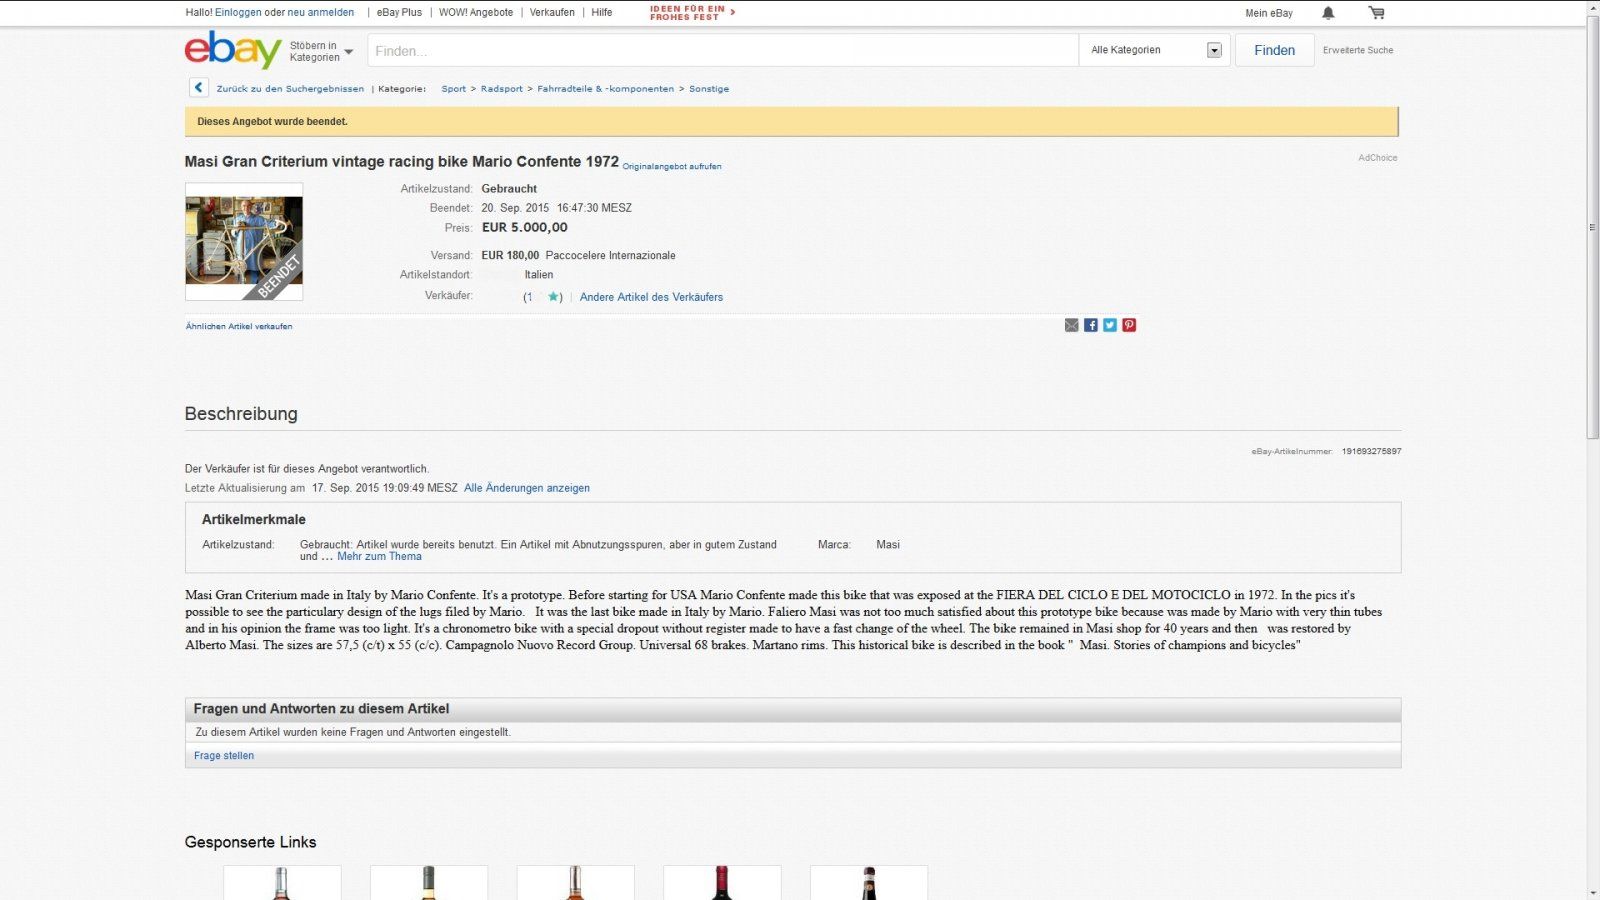Image resolution: width=1600 pixels, height=900 pixels.
Task: Click seller's feedback star icon
Action: click(x=553, y=297)
